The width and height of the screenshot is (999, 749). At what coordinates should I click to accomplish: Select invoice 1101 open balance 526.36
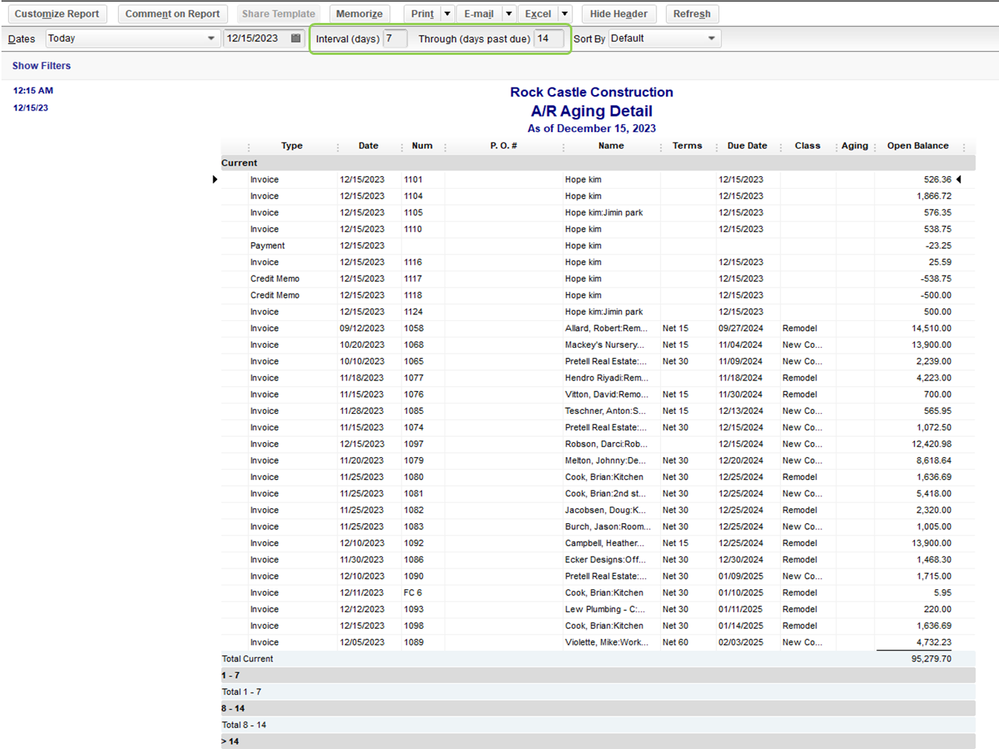pos(937,180)
